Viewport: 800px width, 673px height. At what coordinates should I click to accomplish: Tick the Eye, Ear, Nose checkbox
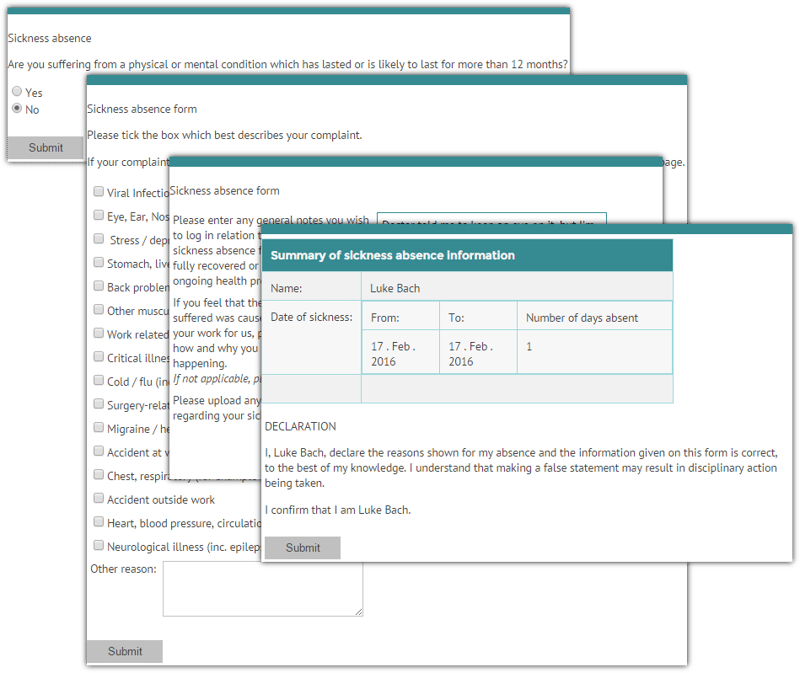[98, 215]
